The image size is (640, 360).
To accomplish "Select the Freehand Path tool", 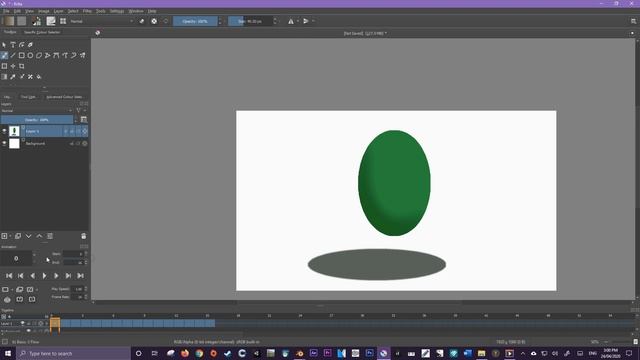I will point(65,55).
